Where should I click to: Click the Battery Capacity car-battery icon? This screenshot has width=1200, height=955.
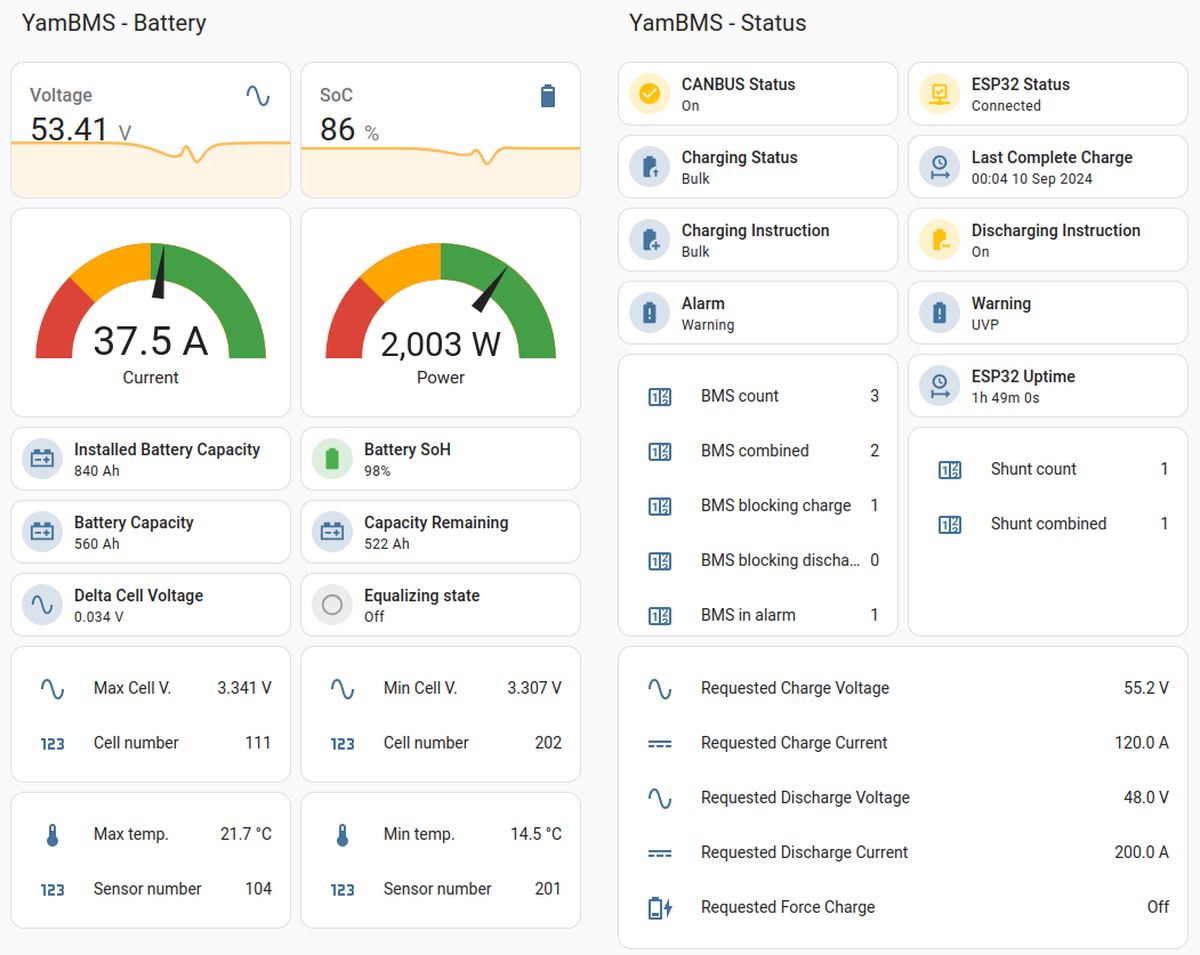(42, 532)
